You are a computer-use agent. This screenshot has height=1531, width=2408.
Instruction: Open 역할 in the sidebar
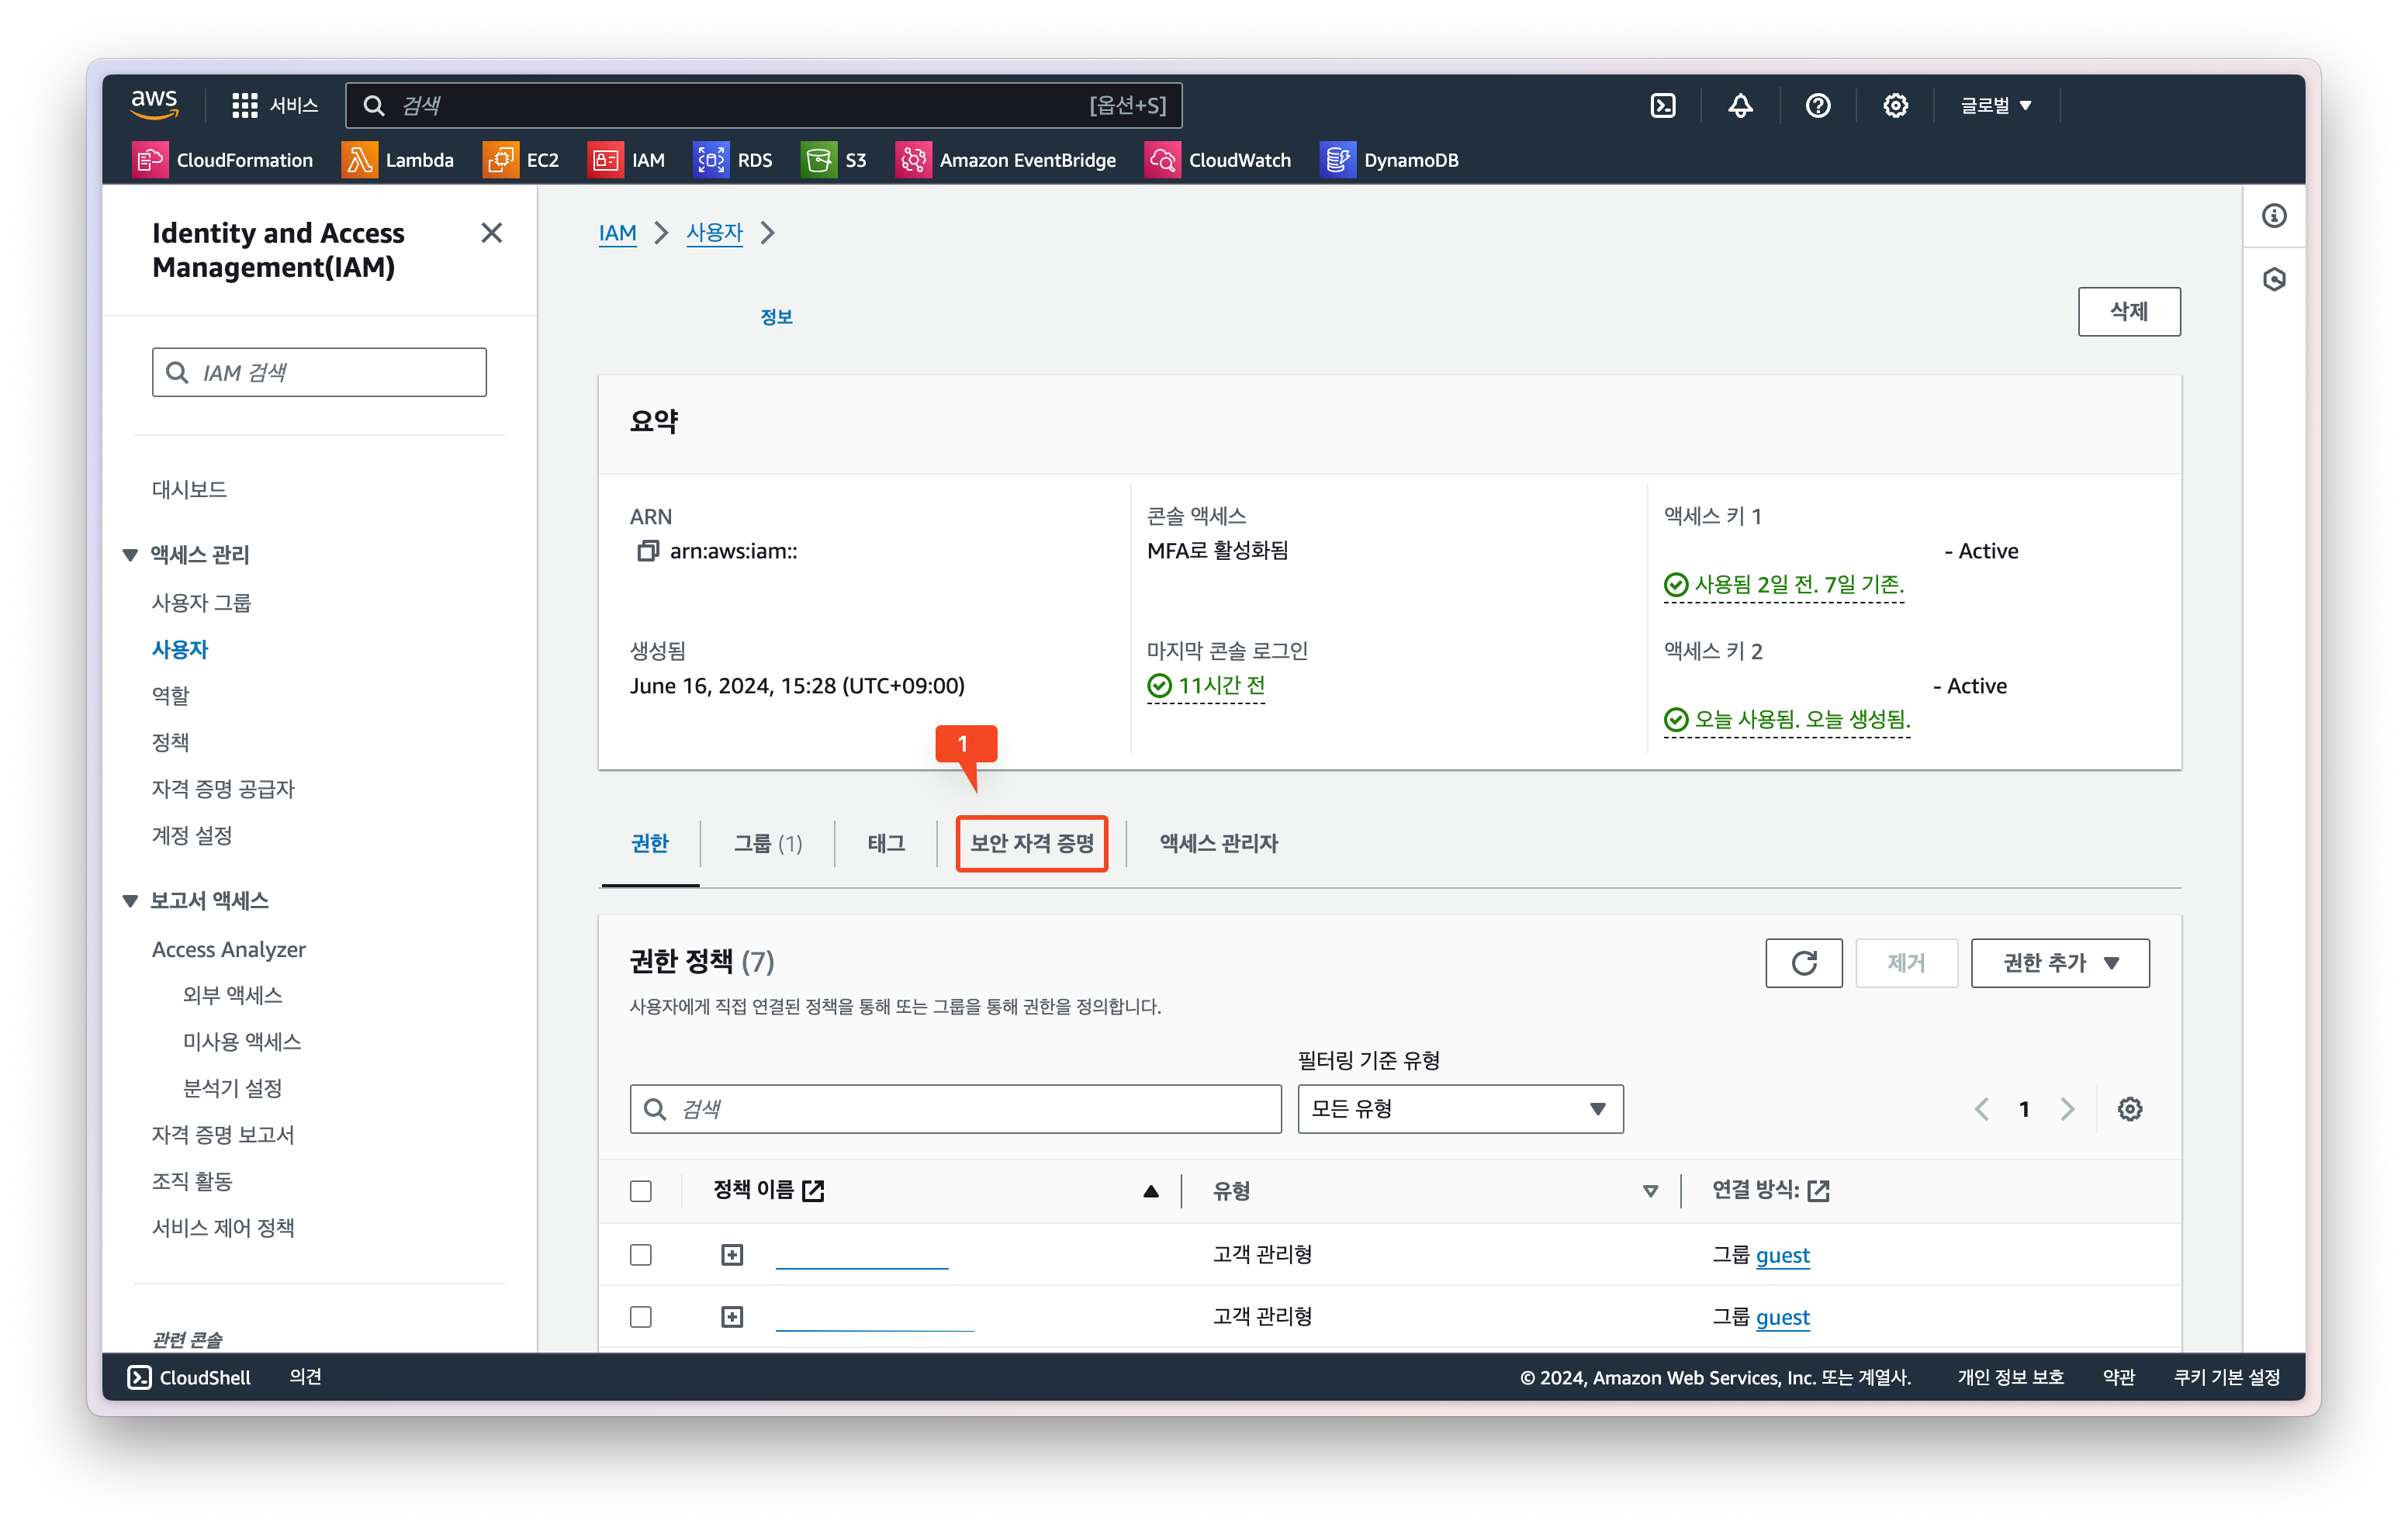(170, 695)
